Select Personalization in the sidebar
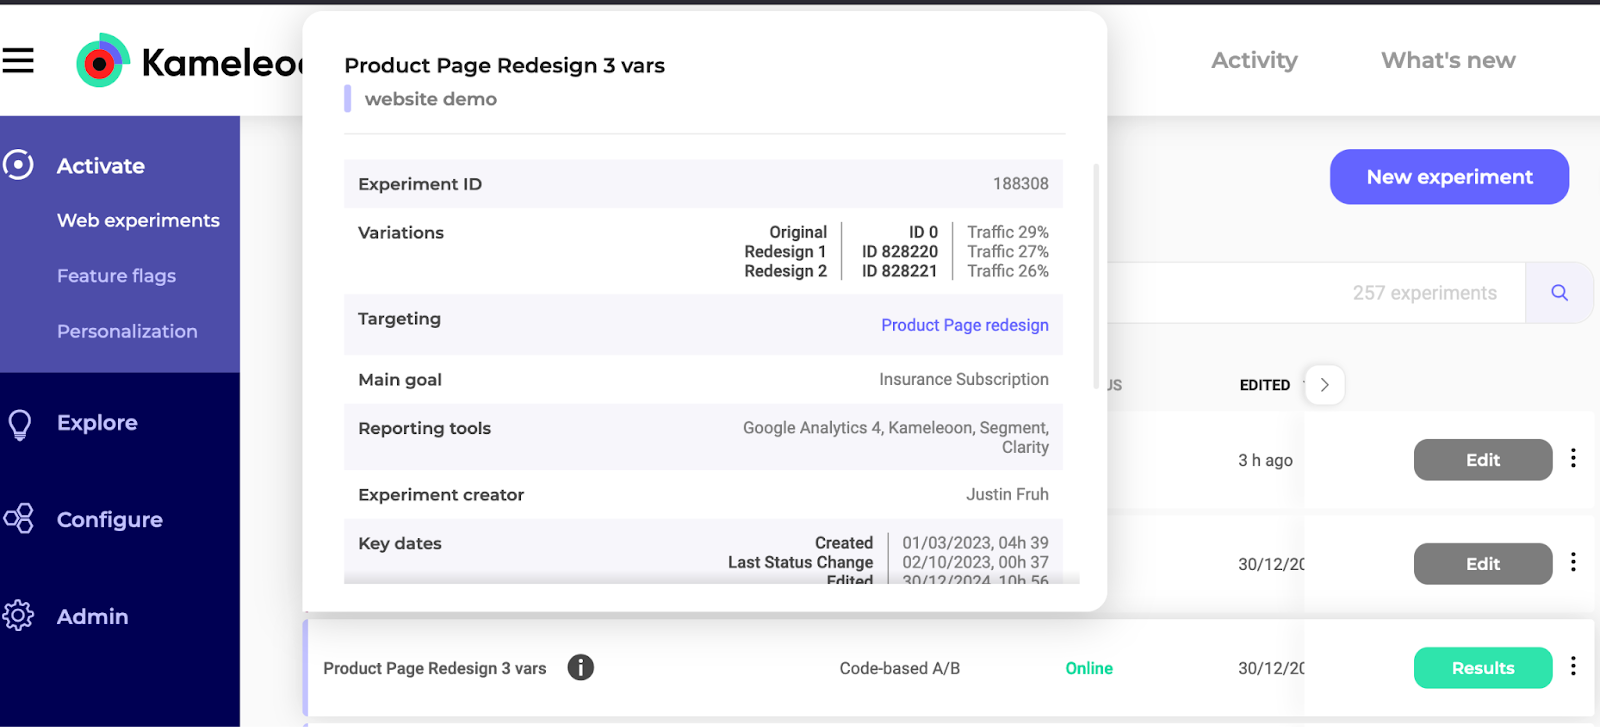The height and width of the screenshot is (727, 1600). (127, 332)
